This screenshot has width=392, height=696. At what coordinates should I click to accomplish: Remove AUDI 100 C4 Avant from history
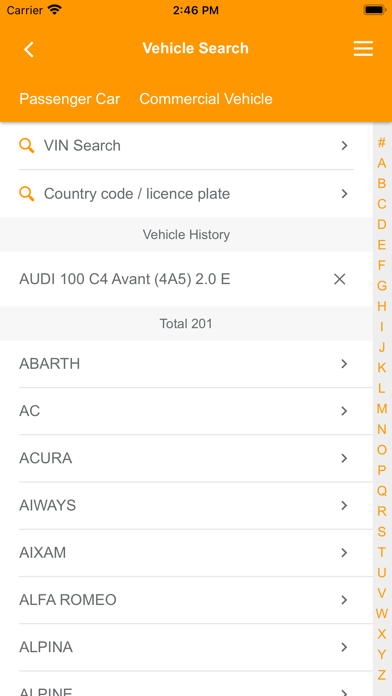pyautogui.click(x=340, y=279)
